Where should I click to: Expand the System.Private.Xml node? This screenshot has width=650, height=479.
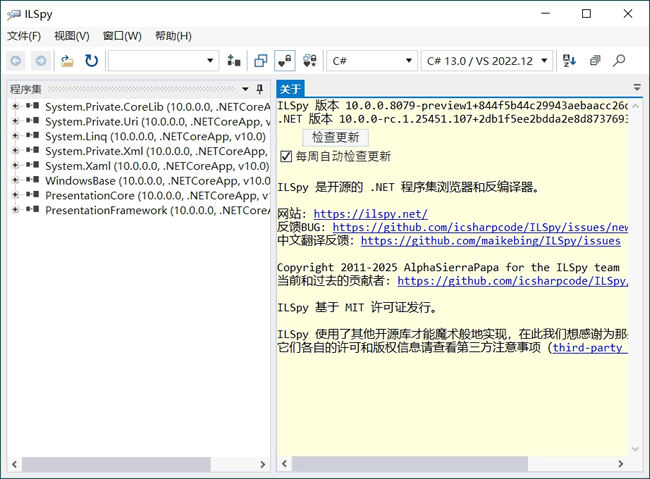click(15, 151)
